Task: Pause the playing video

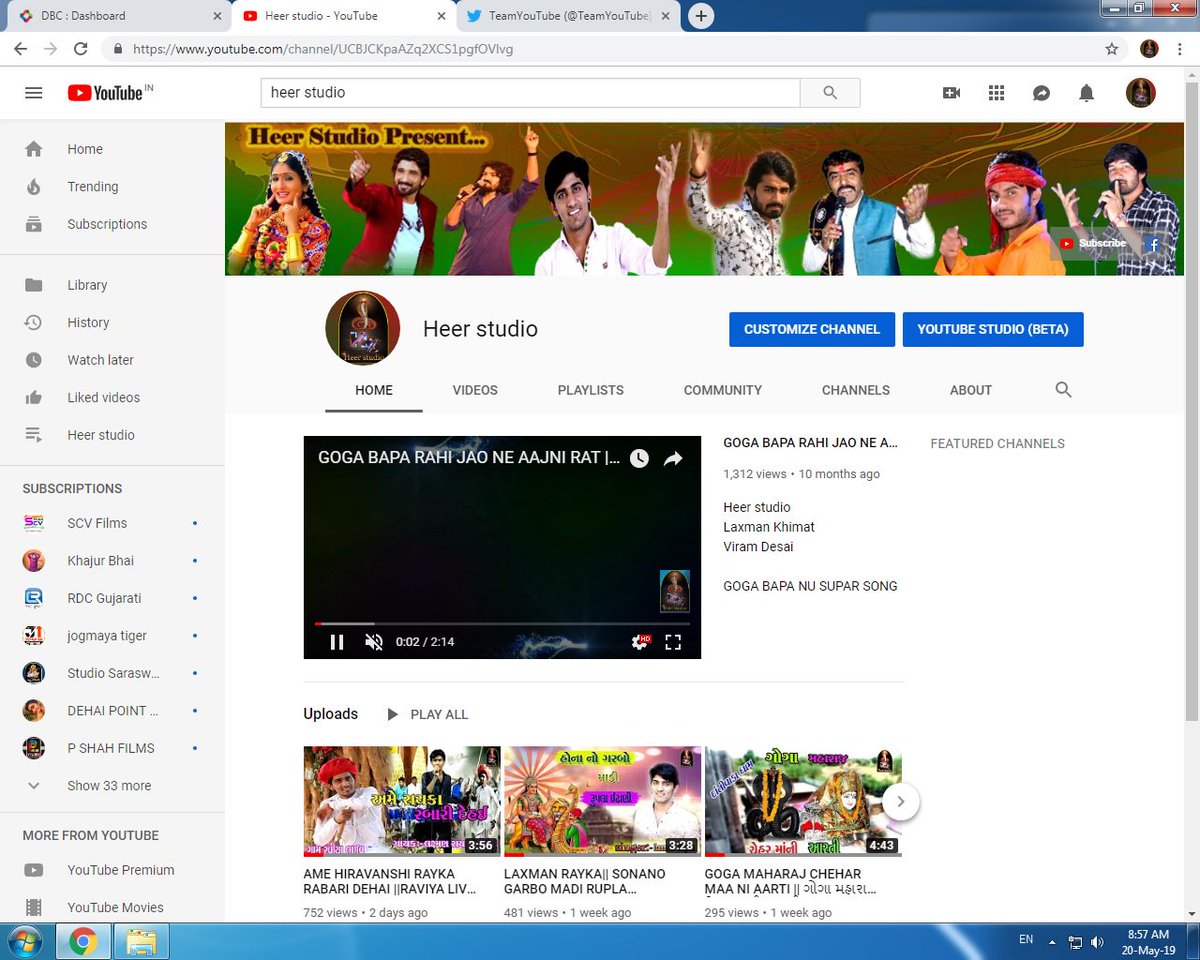Action: 337,642
